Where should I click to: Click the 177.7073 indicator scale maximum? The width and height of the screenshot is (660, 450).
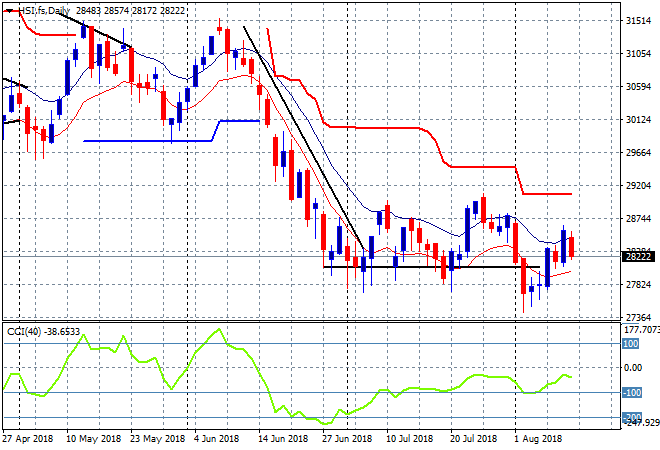[x=641, y=330]
